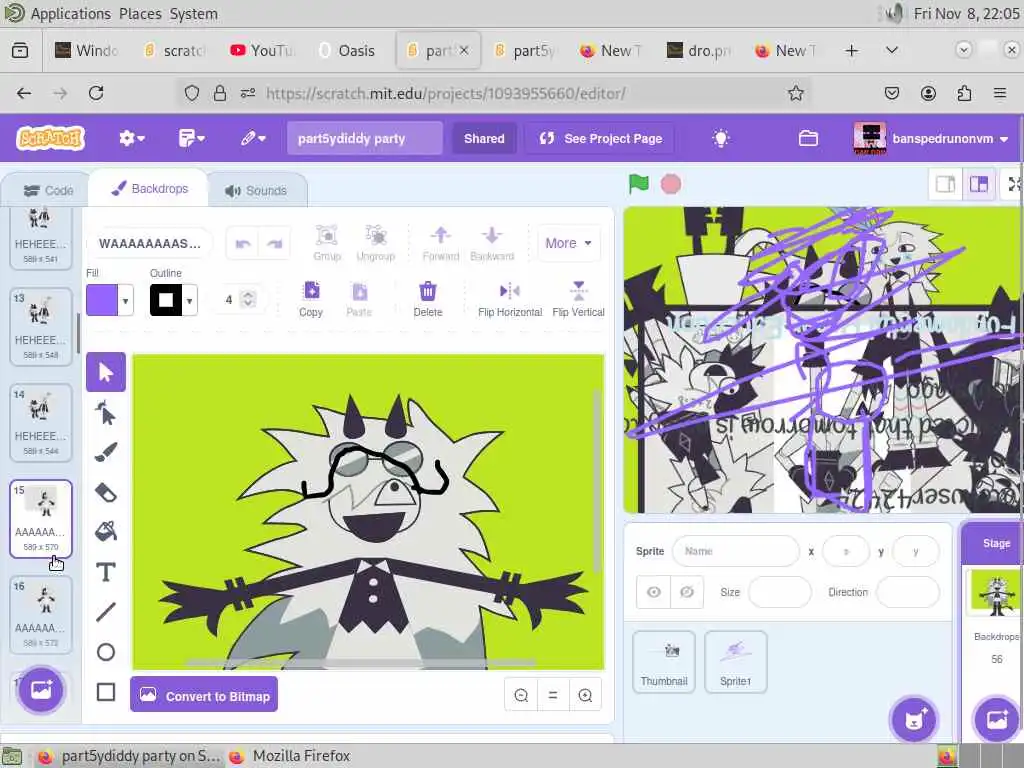Hide sprite with crossed-eye button
Screen dimensions: 1024x768
[686, 592]
